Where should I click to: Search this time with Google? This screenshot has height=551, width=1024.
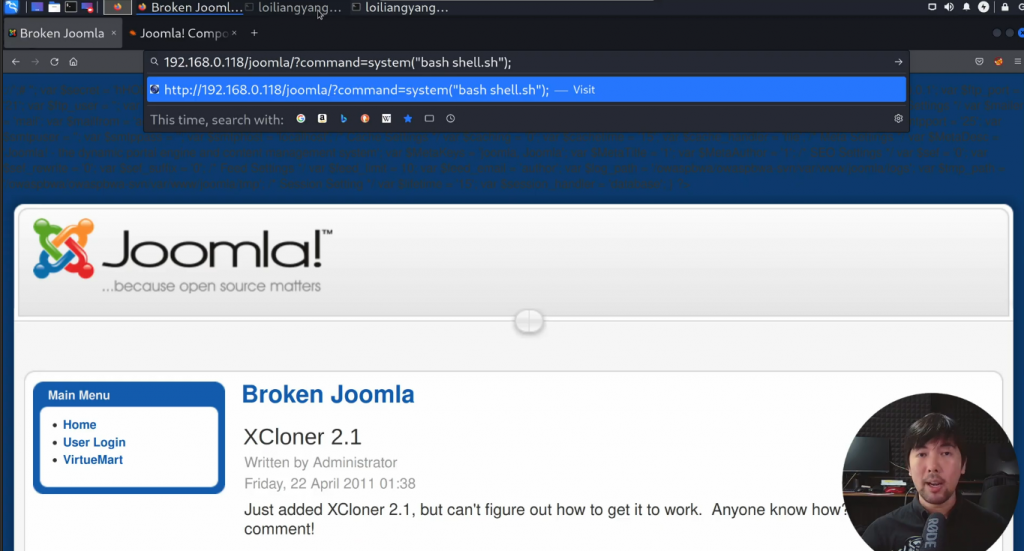coord(301,119)
